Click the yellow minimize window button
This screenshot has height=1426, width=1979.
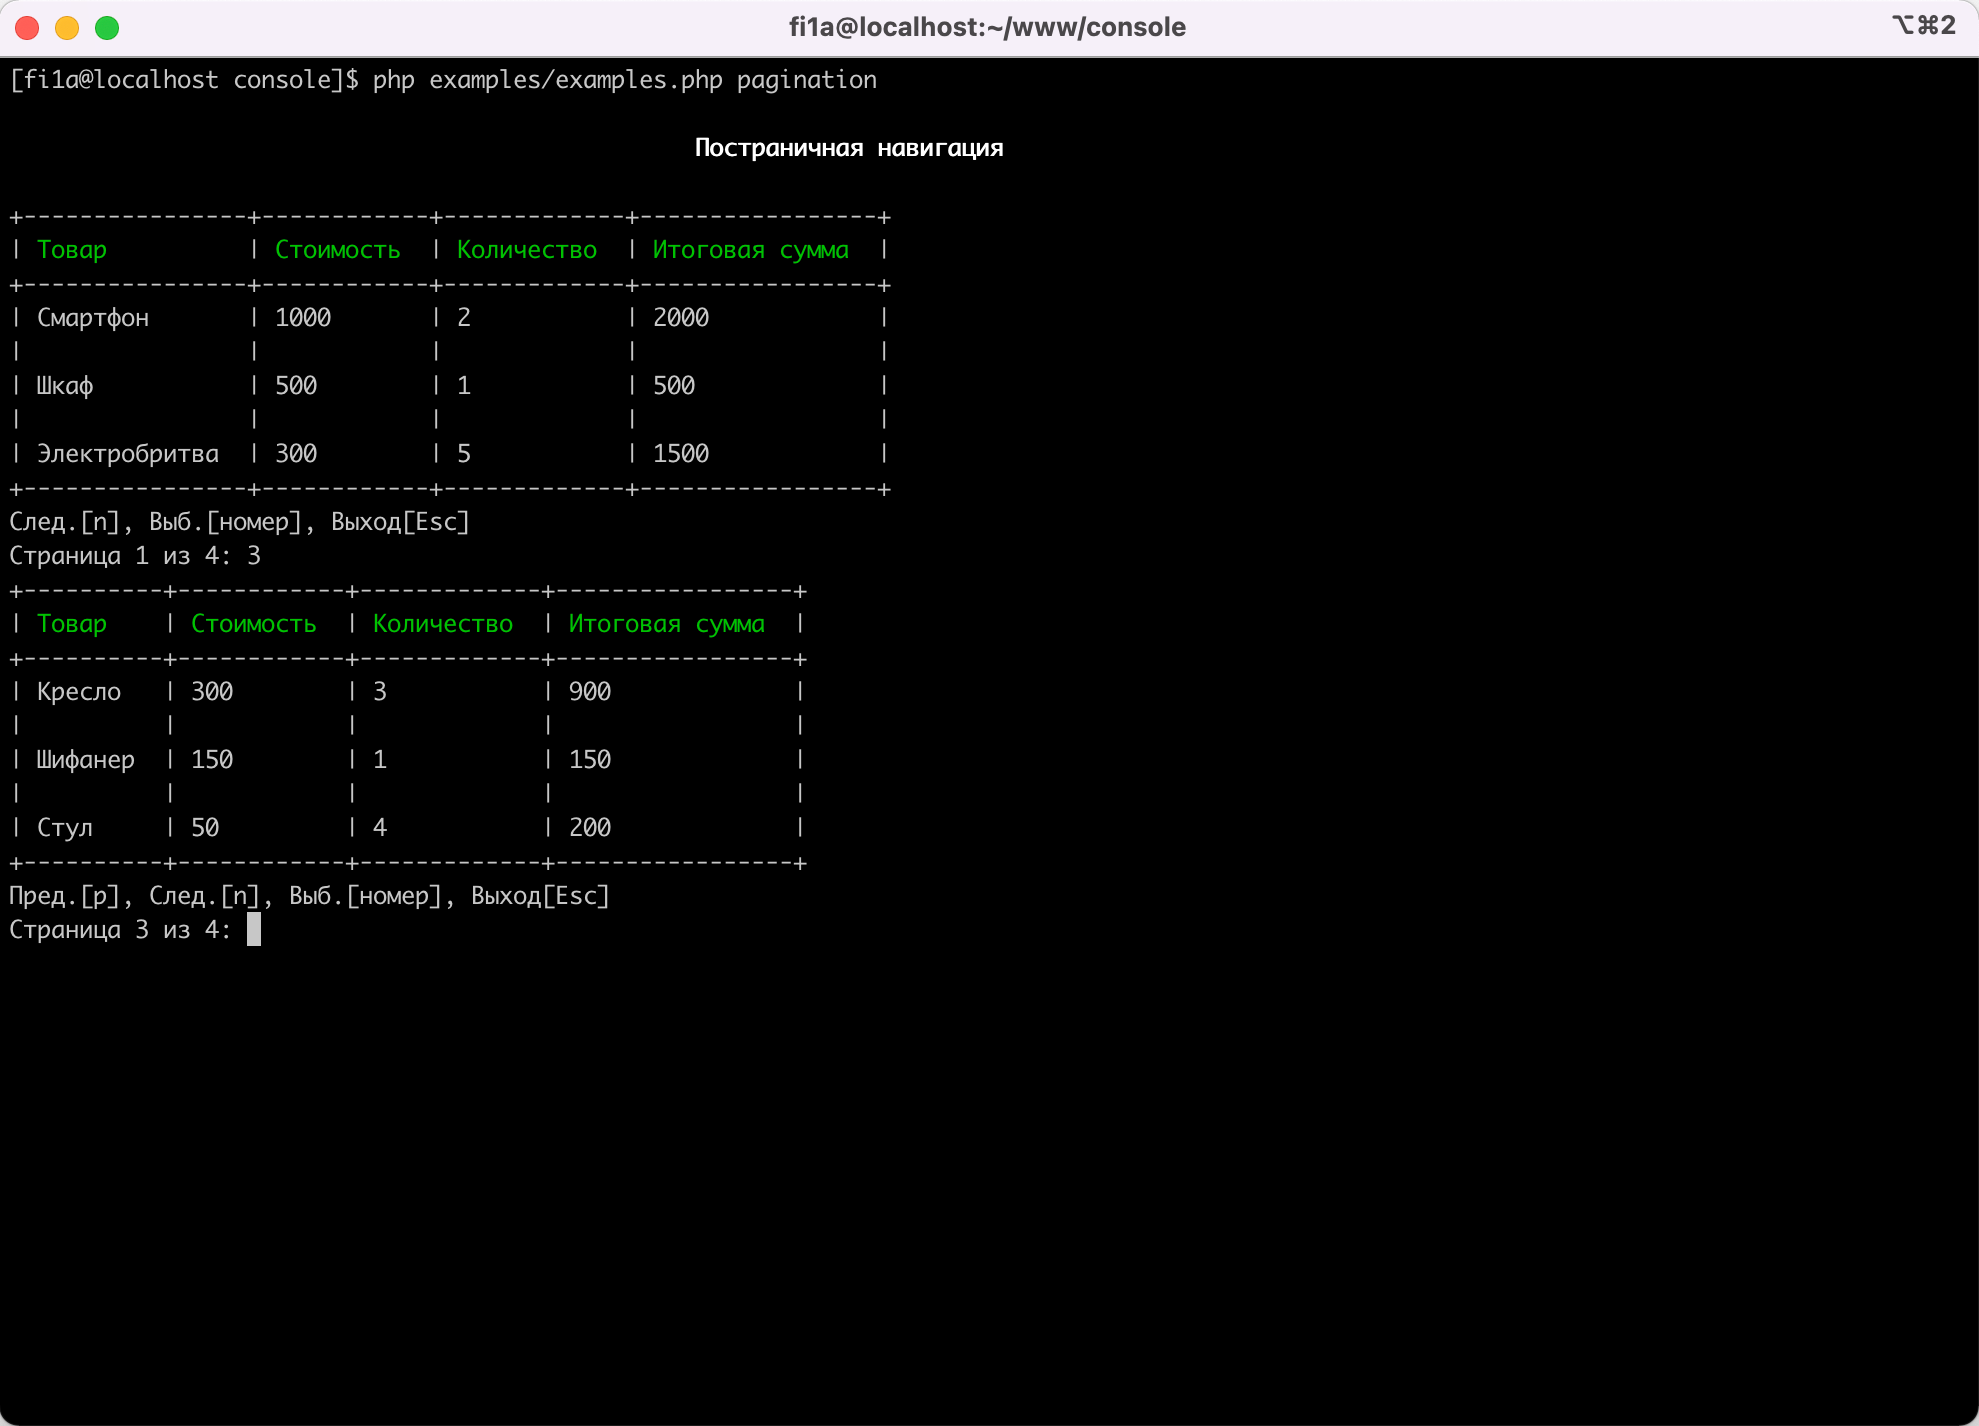point(67,28)
